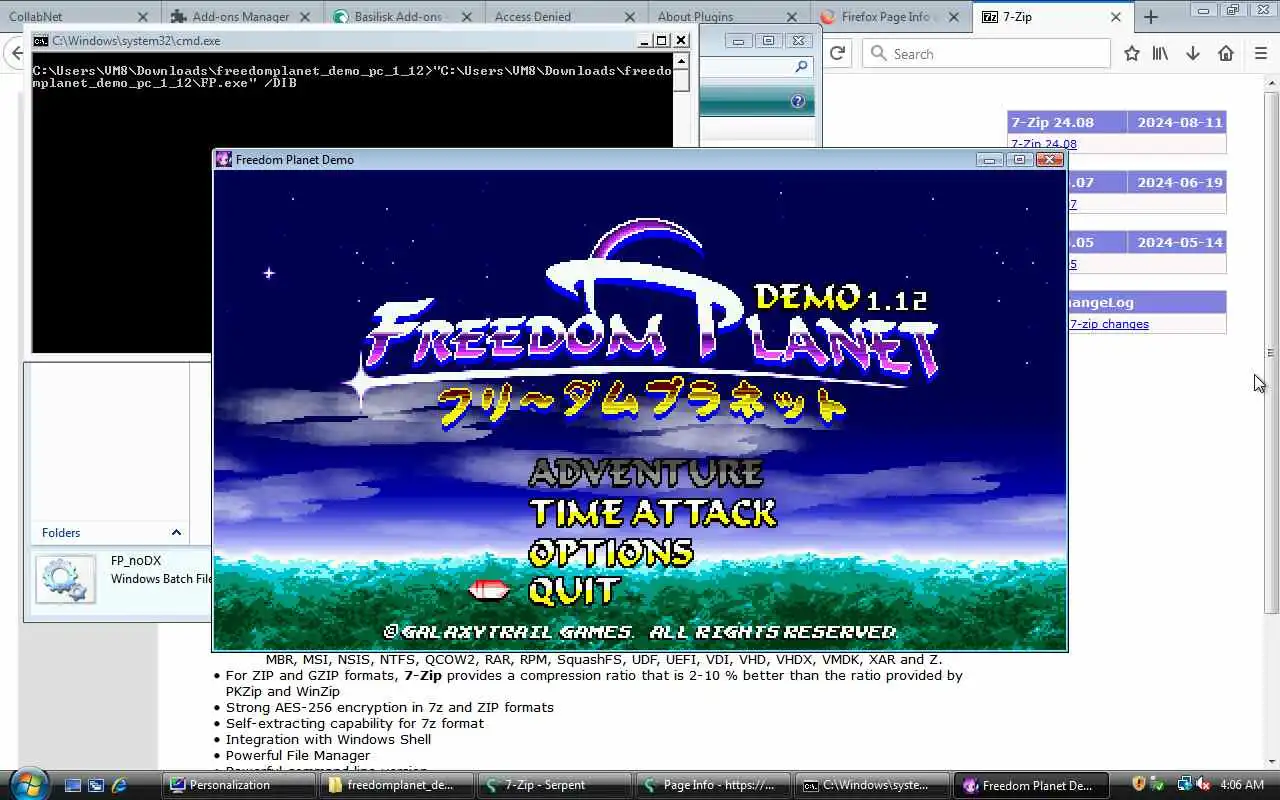Viewport: 1280px width, 800px height.
Task: Switch to cmd.exe taskbar button
Action: 871,785
